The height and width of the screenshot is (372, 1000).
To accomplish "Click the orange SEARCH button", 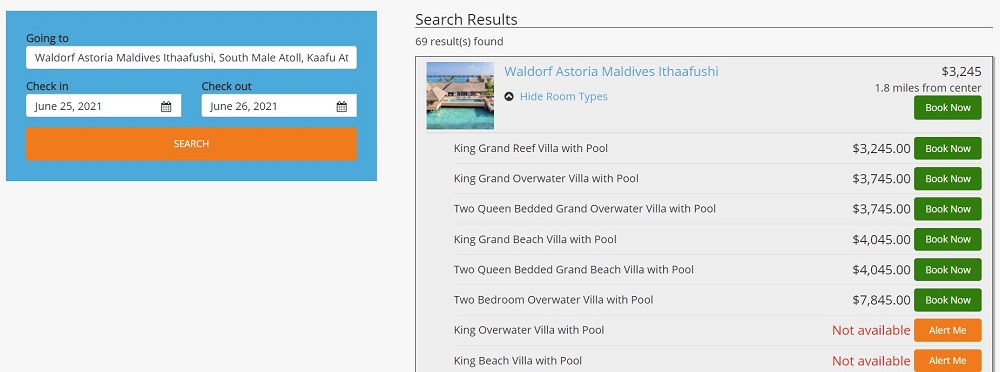I will pos(191,144).
